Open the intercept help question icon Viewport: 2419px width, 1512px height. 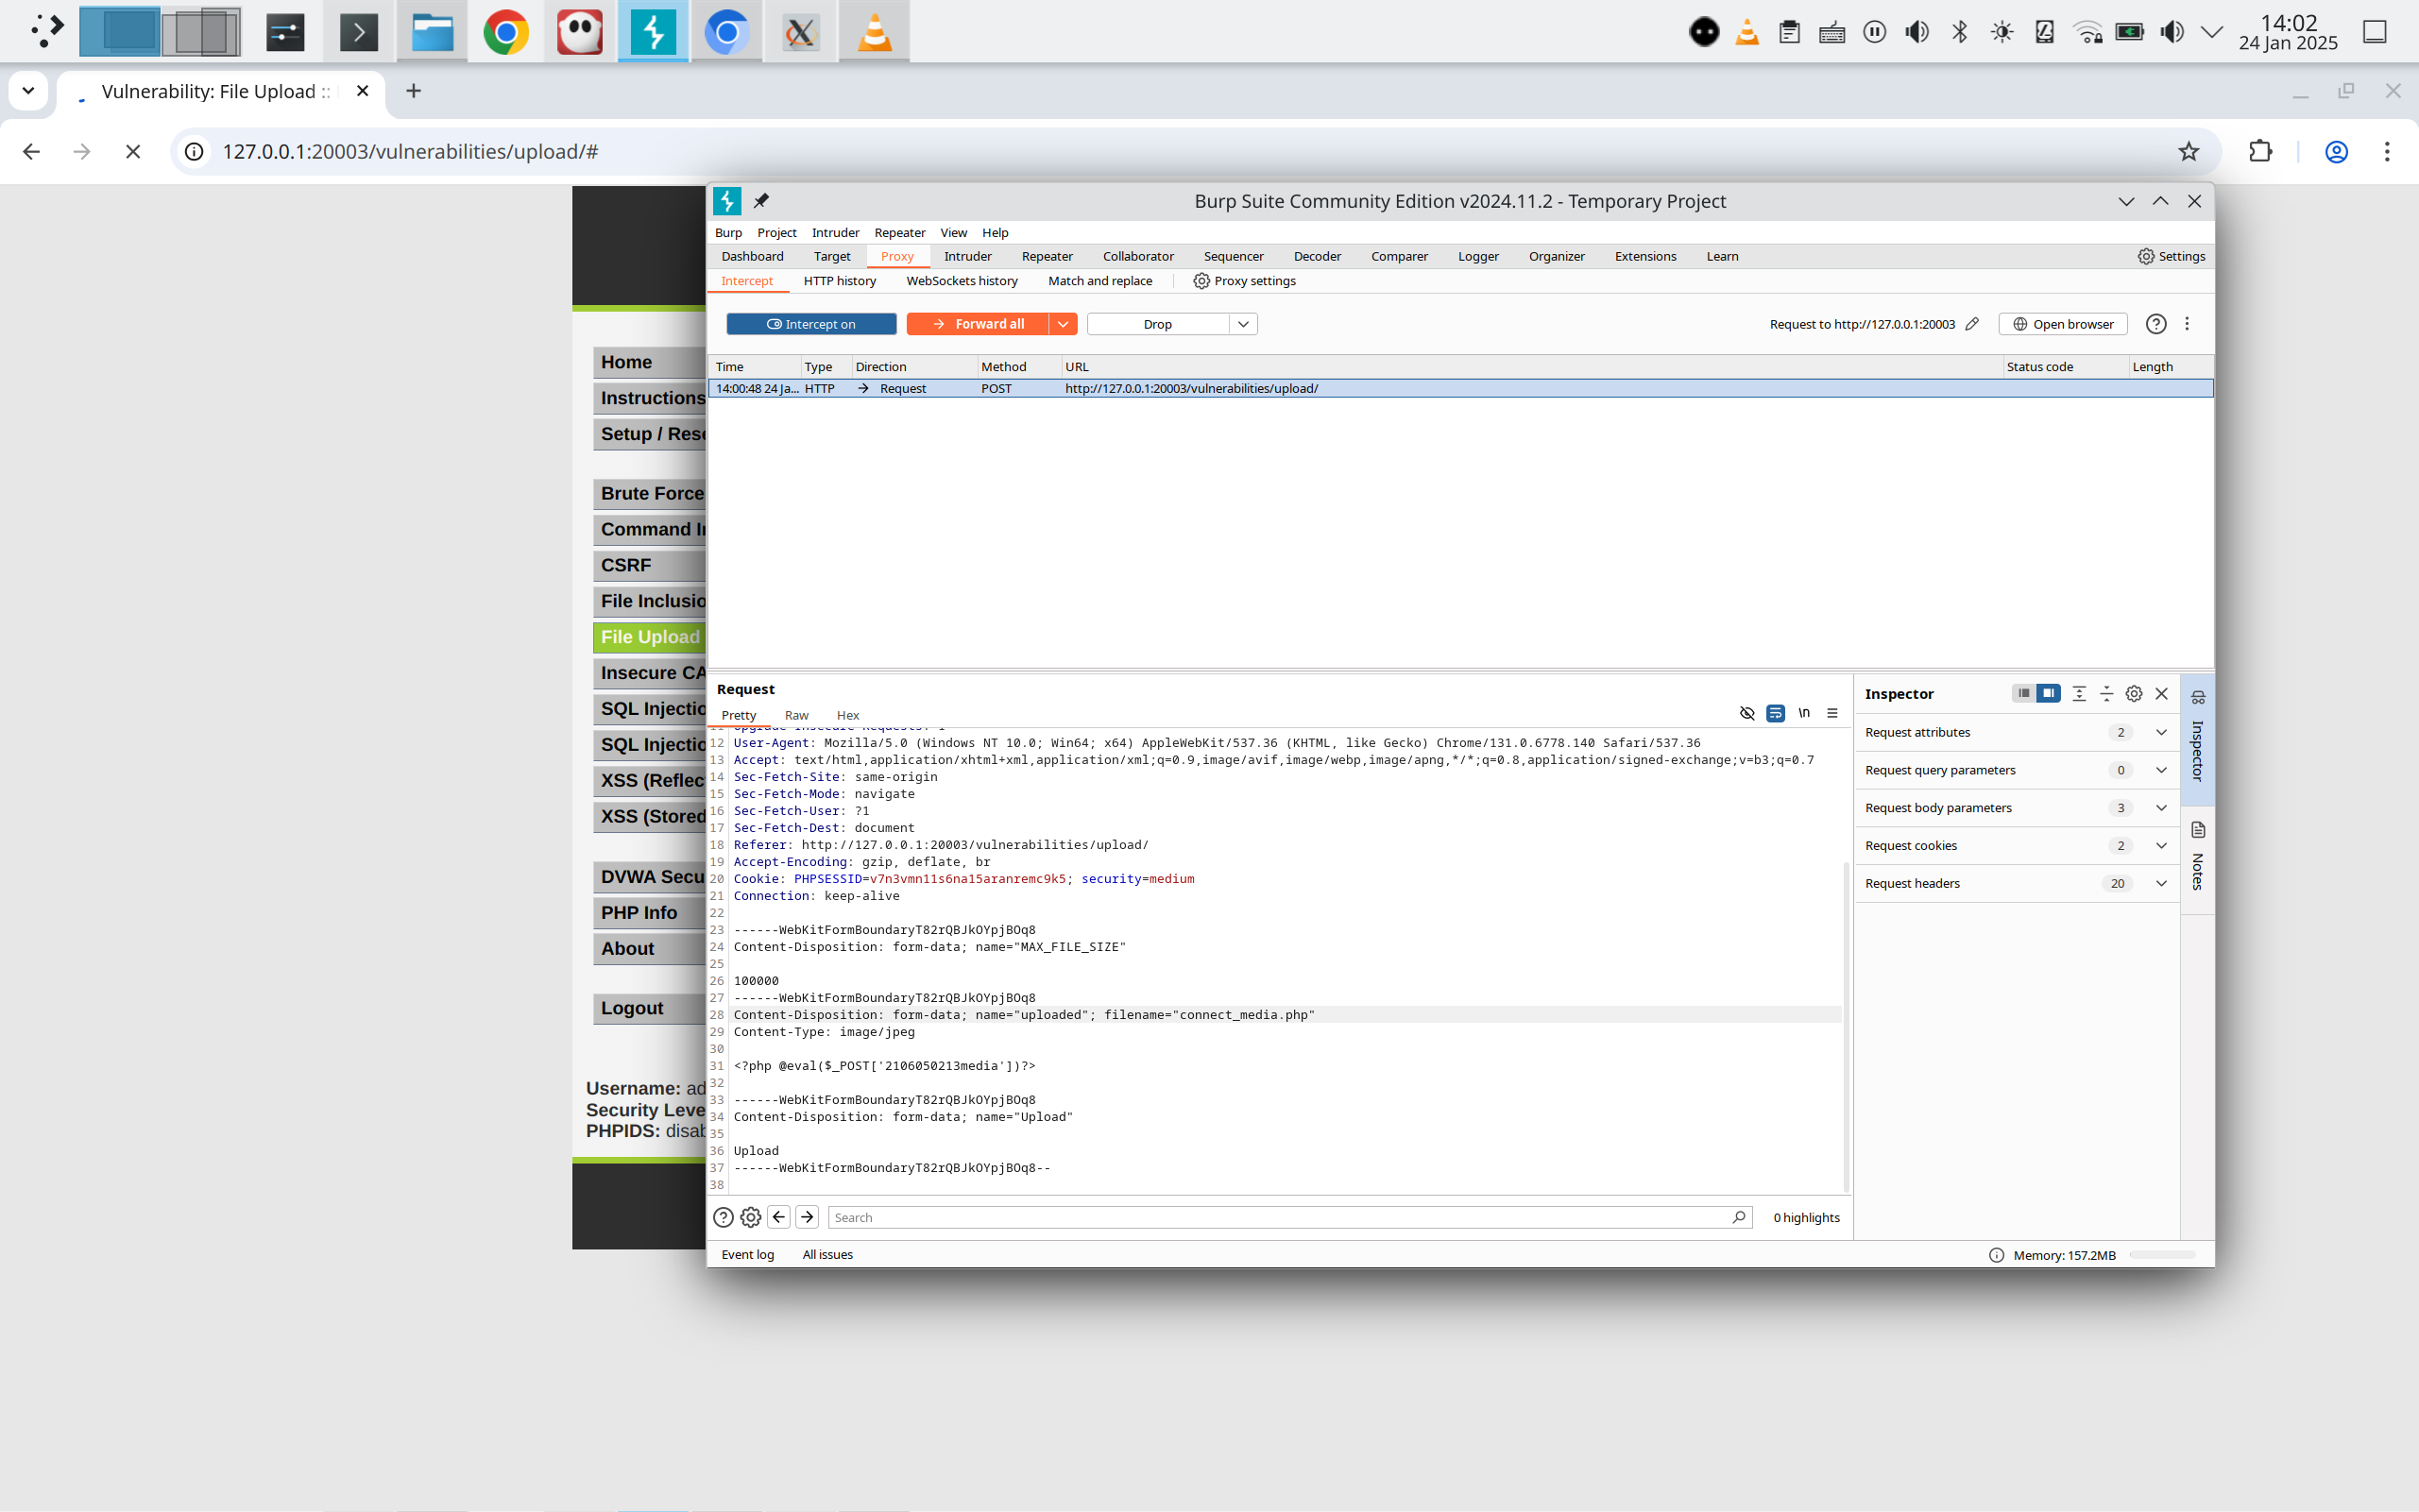point(2155,324)
